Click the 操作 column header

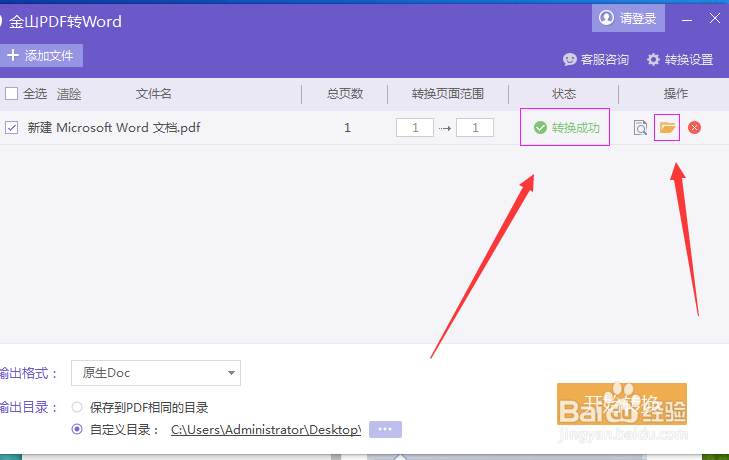pyautogui.click(x=676, y=94)
